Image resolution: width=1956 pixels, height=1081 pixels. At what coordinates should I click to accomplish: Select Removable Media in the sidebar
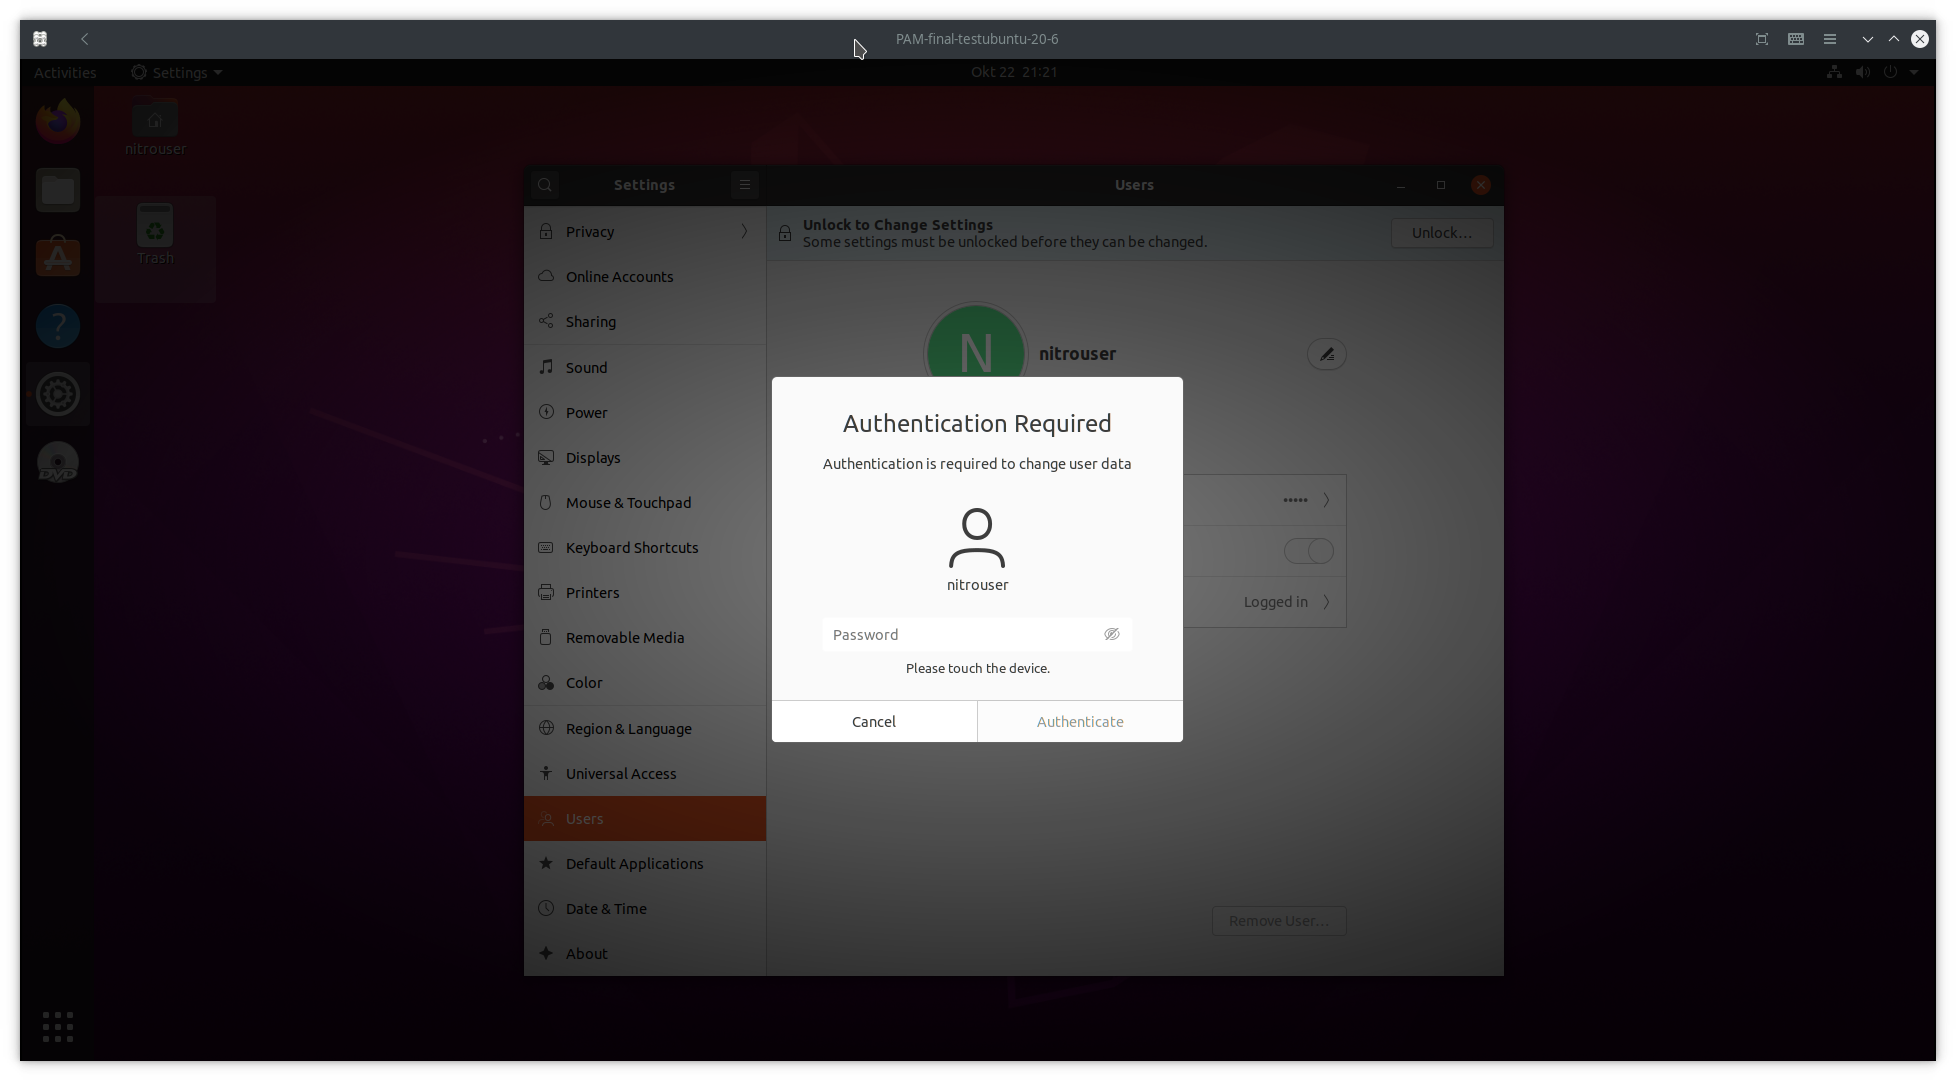tap(645, 638)
